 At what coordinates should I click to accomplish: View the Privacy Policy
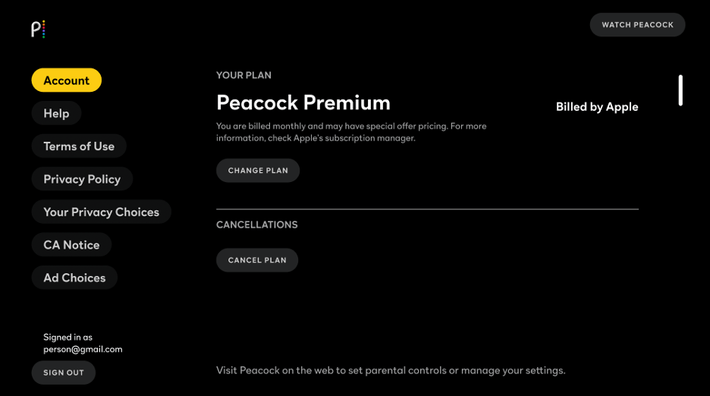point(82,179)
